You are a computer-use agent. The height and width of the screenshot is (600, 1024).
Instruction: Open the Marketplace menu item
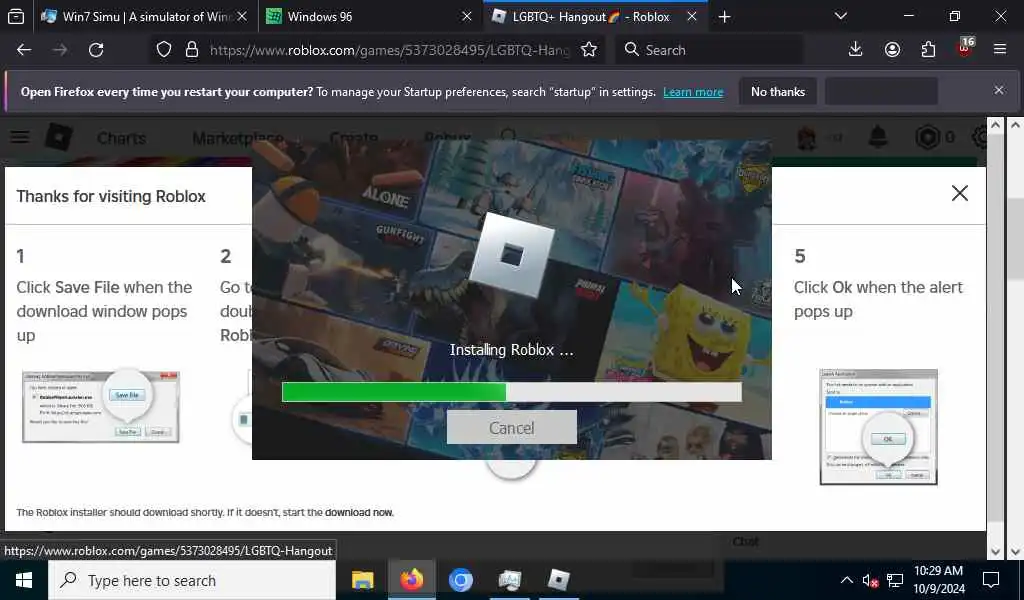coord(238,138)
